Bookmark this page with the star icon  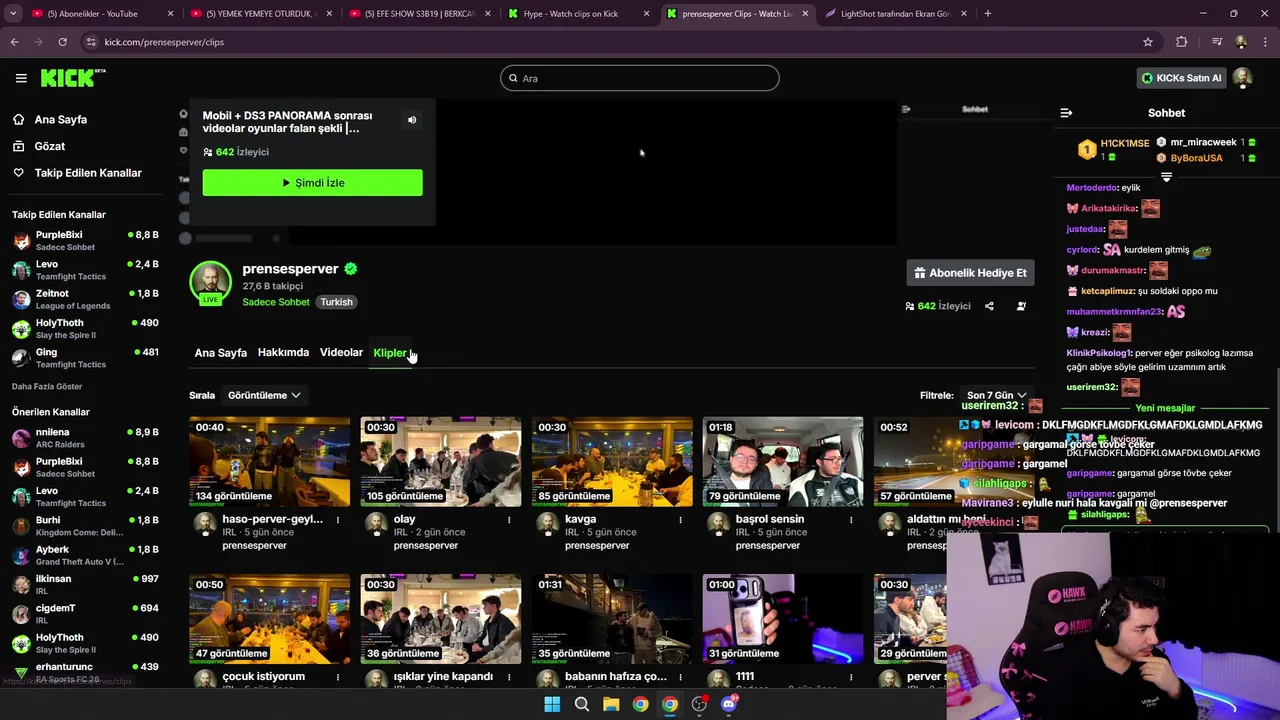click(1148, 42)
